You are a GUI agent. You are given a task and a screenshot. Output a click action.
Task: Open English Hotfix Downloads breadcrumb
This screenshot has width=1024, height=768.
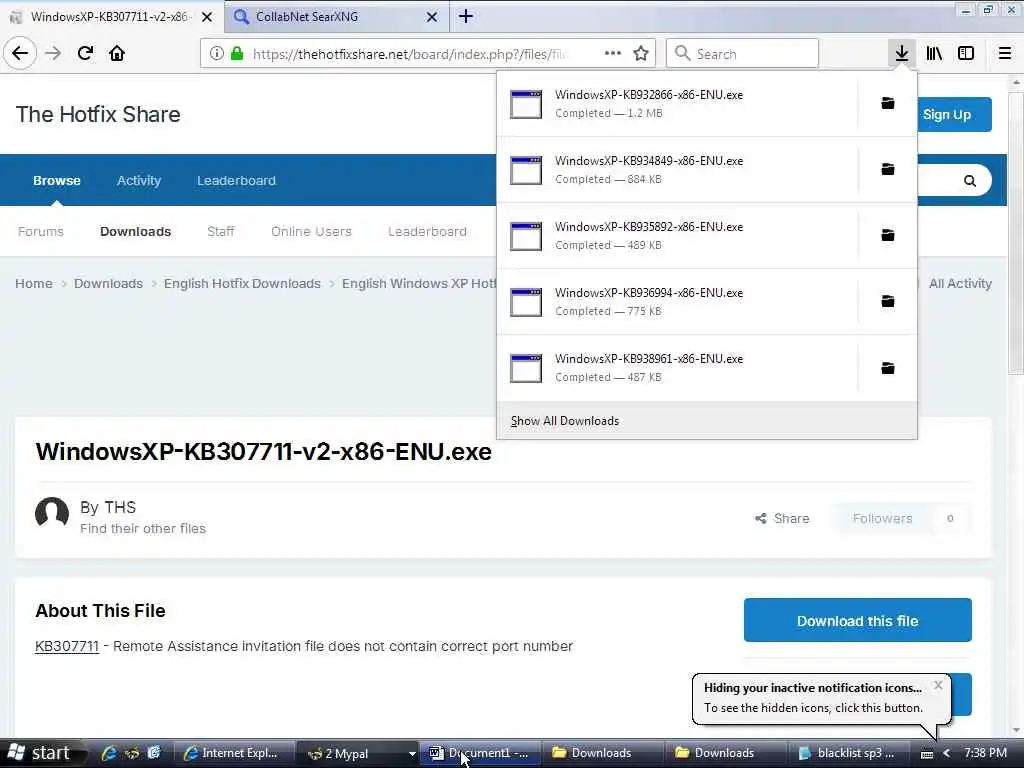click(x=242, y=283)
